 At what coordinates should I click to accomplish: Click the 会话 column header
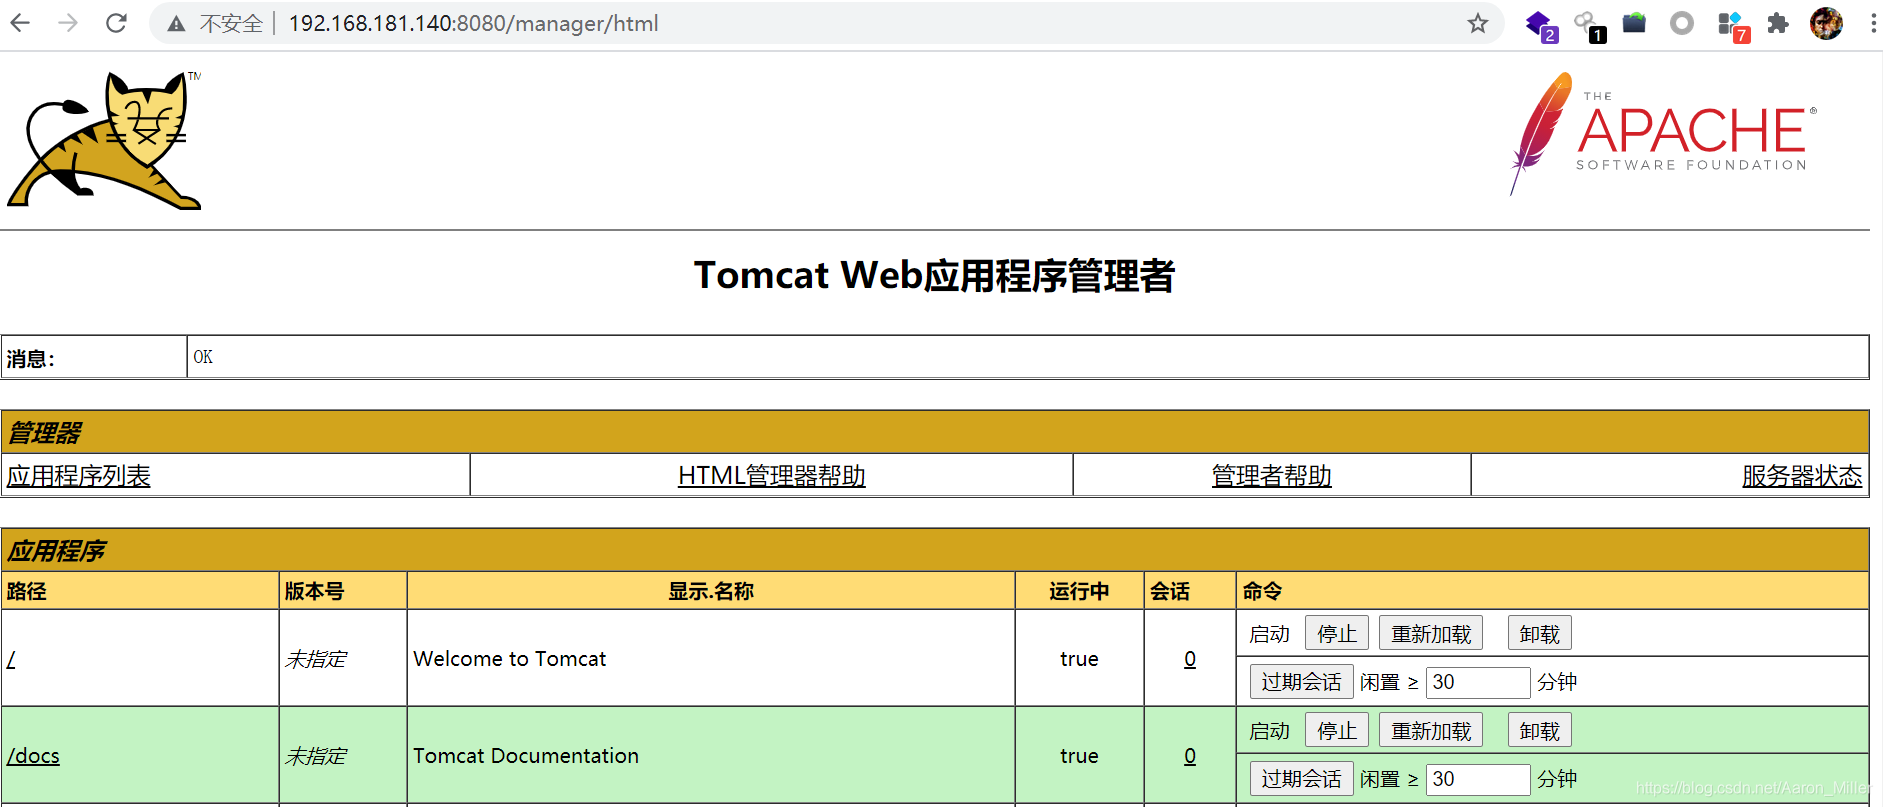click(x=1170, y=591)
